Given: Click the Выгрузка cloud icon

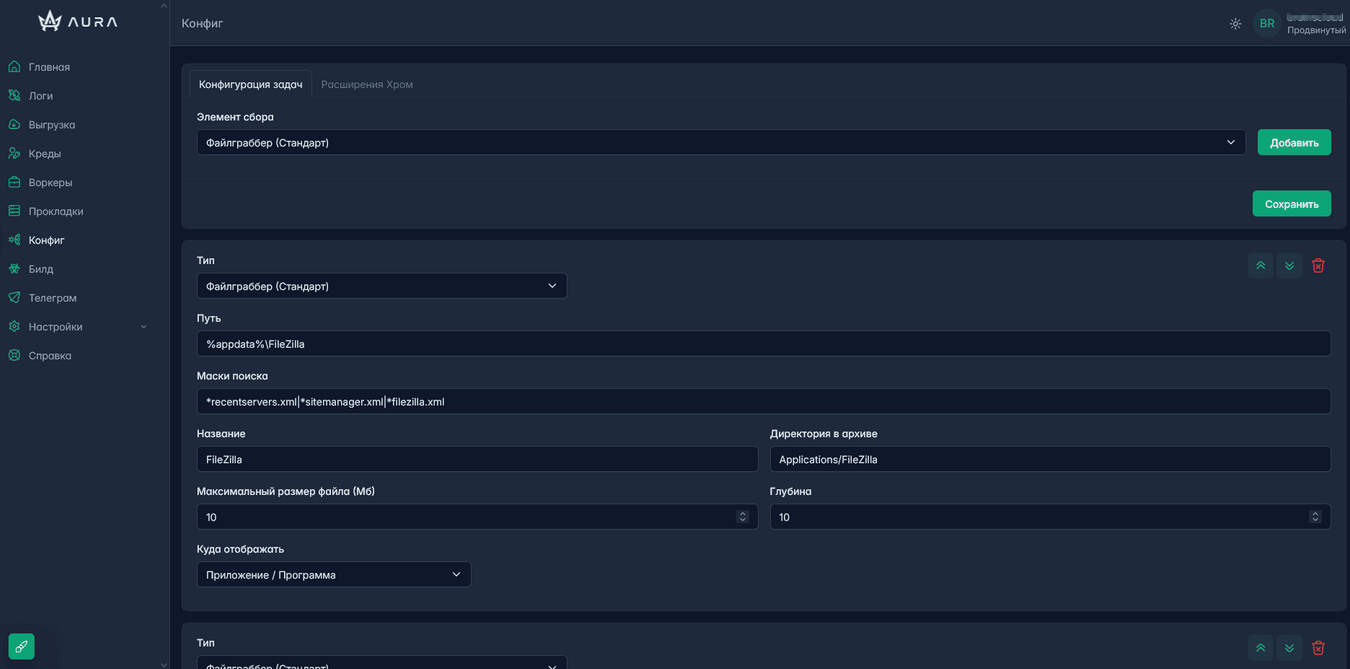Looking at the screenshot, I should tap(14, 125).
